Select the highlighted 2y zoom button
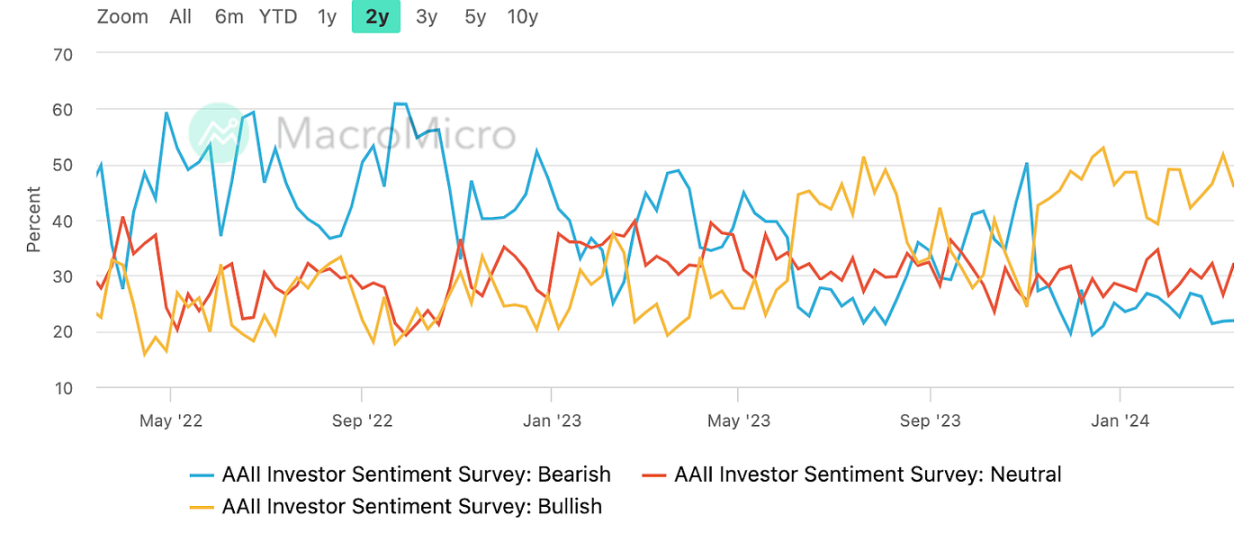The width and height of the screenshot is (1260, 533). (x=376, y=16)
